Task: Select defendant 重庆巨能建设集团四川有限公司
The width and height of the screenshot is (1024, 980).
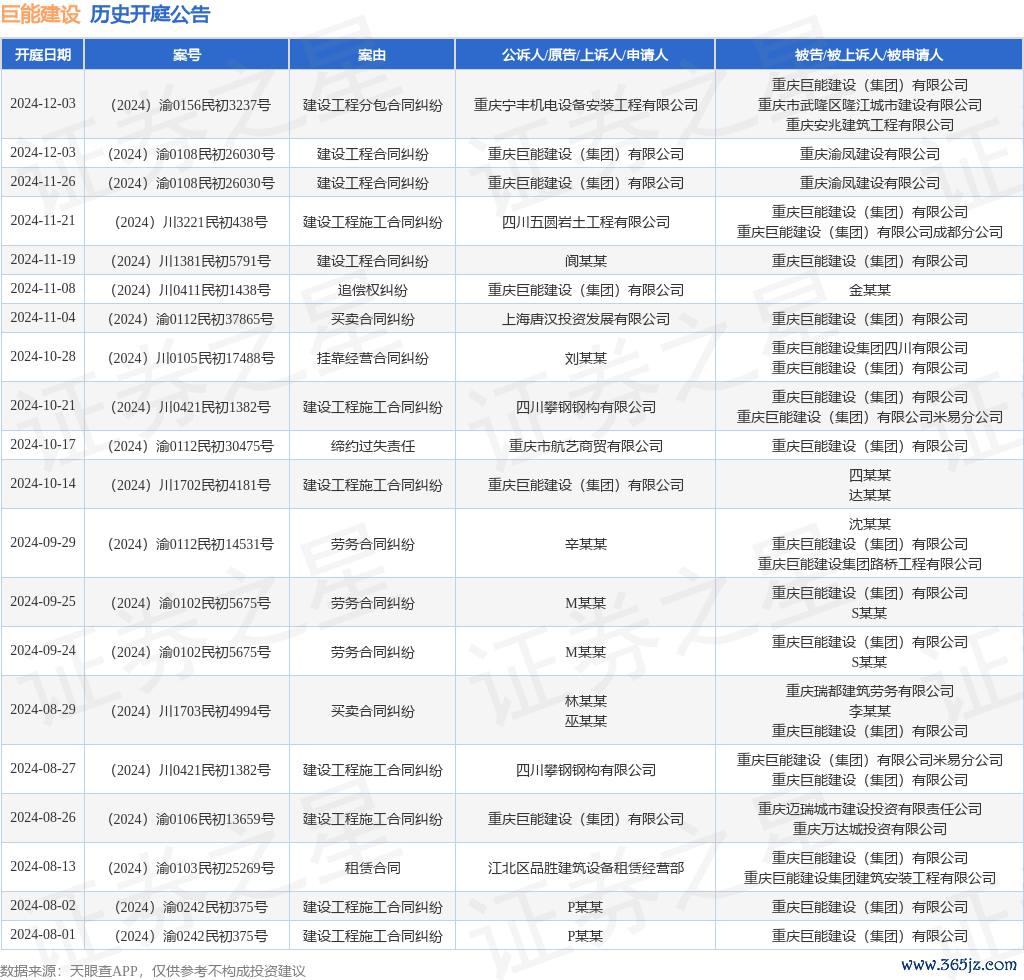Action: pyautogui.click(x=870, y=348)
